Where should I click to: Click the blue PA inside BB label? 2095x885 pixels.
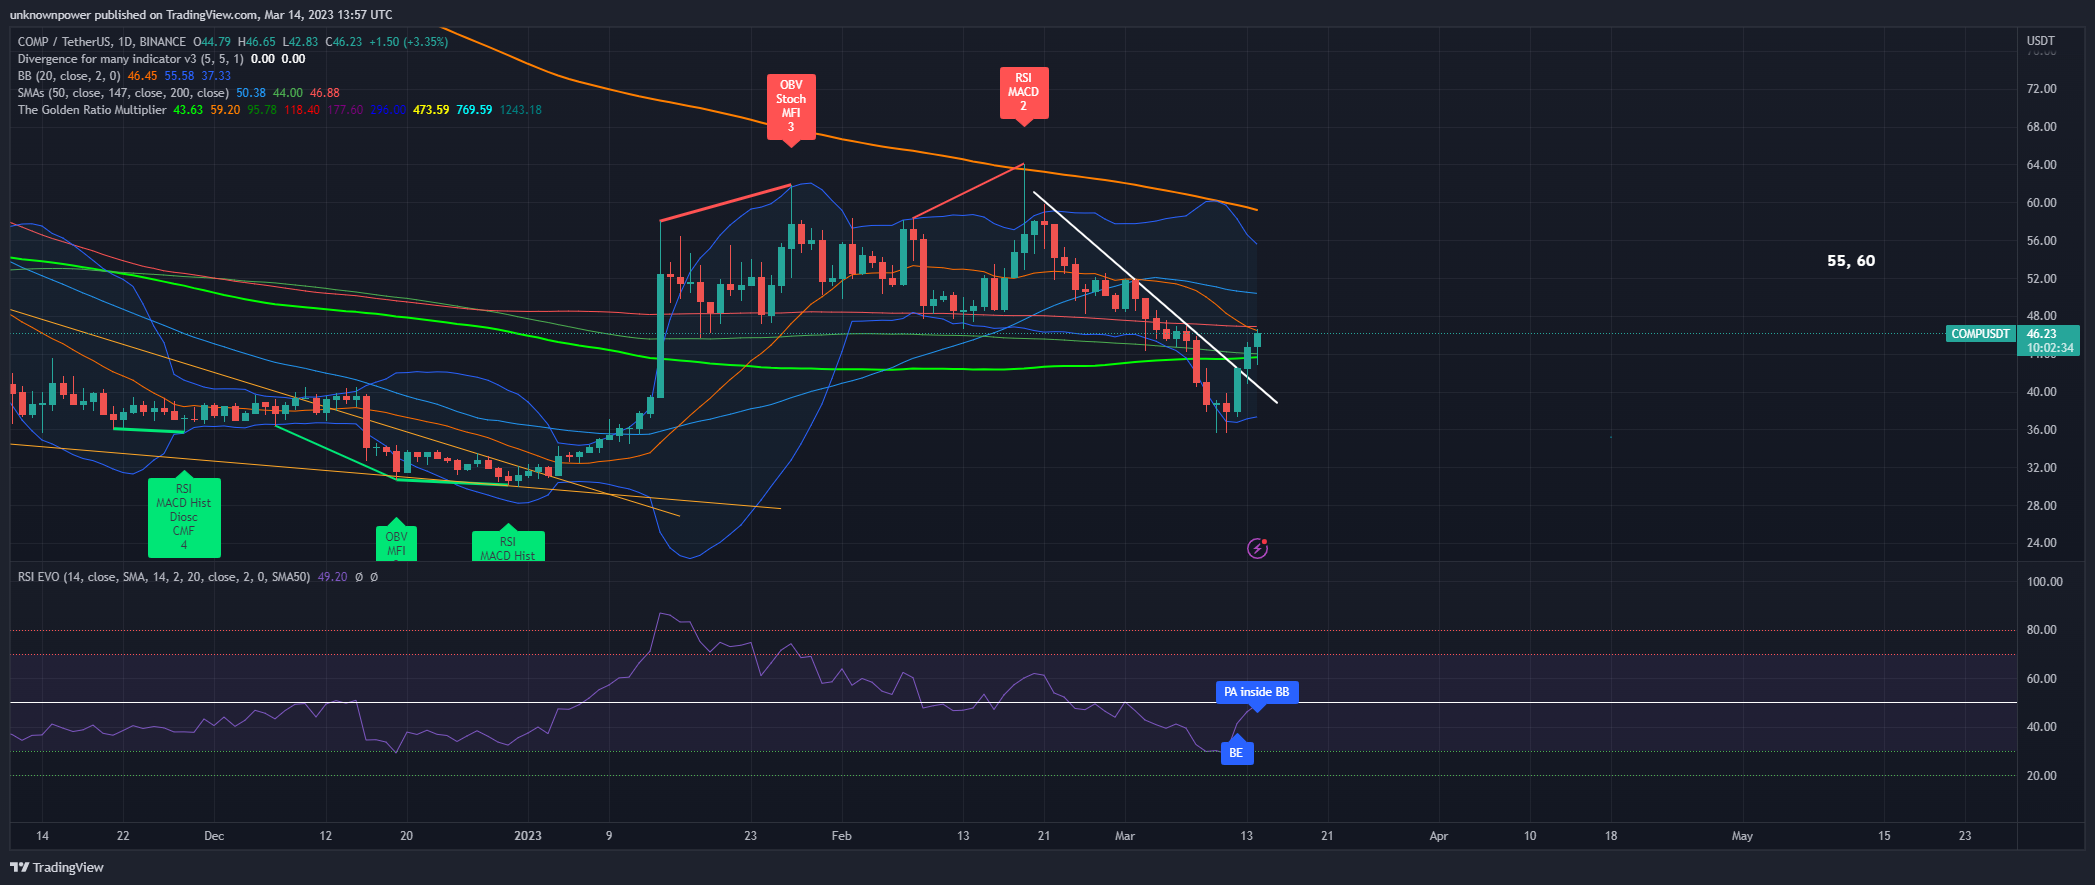1257,692
